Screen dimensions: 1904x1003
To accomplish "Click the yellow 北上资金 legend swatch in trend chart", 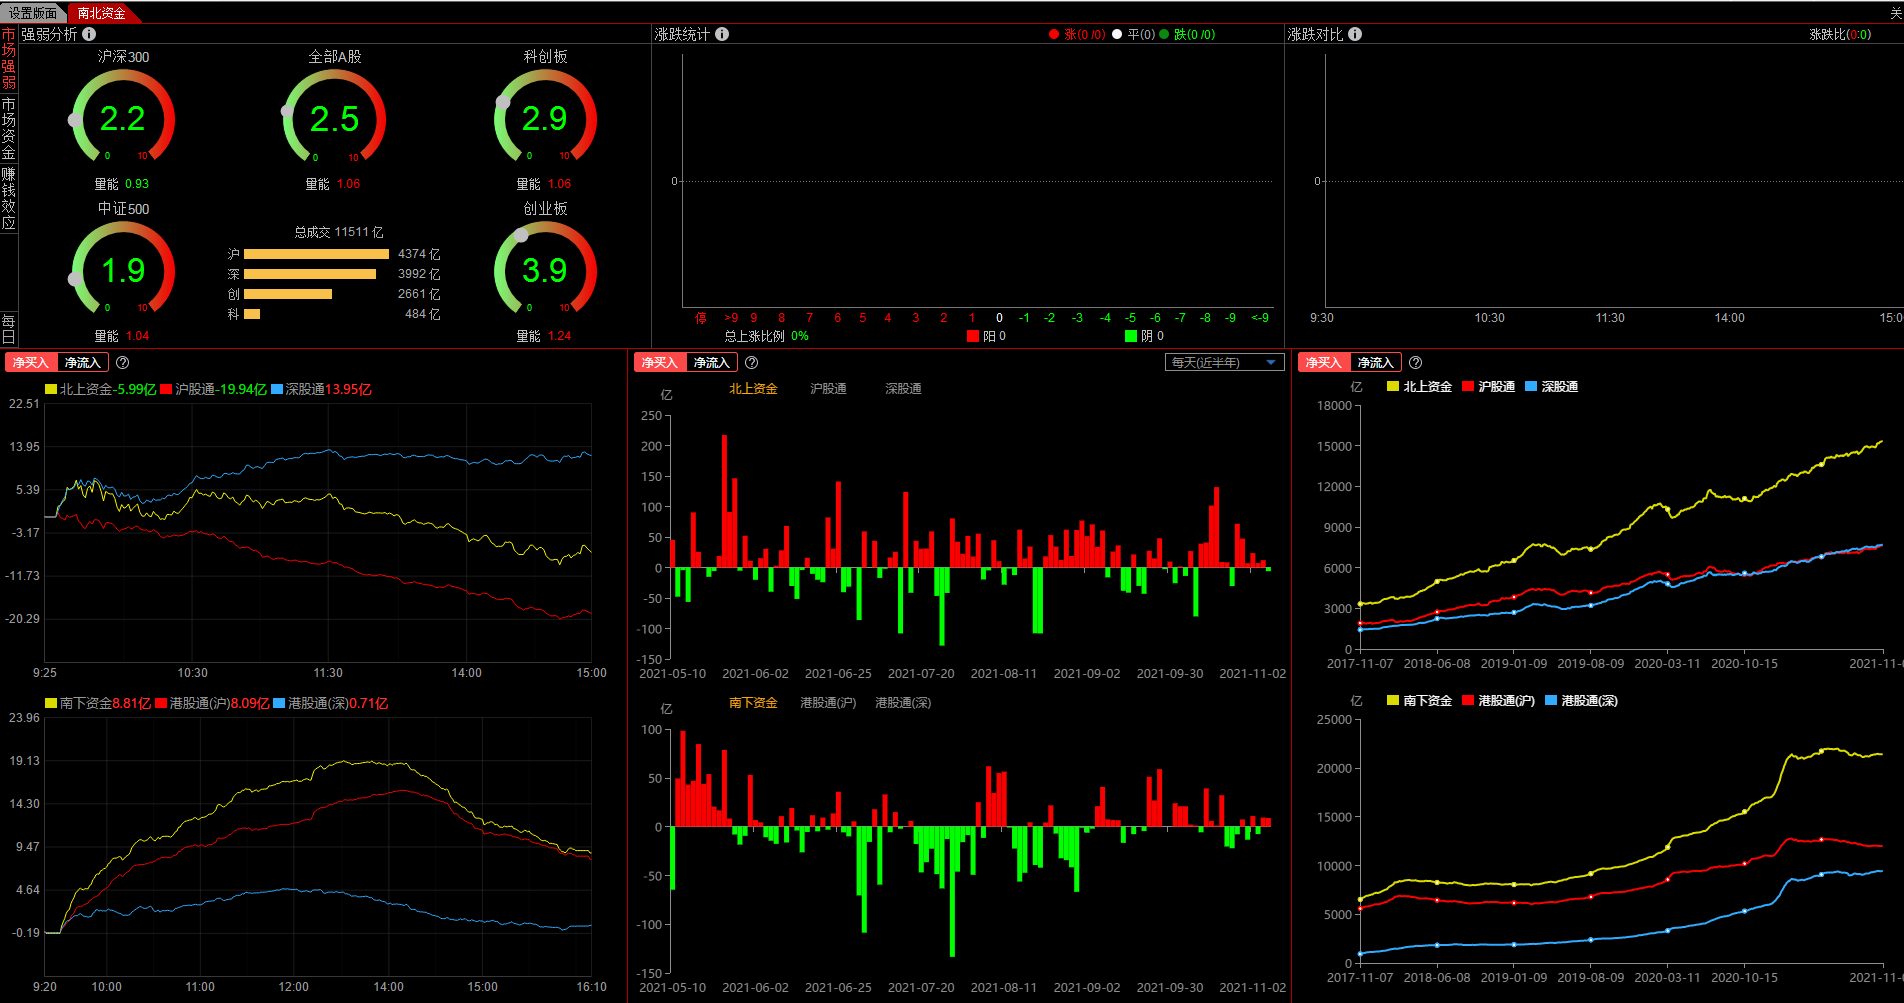I will [x=1393, y=387].
